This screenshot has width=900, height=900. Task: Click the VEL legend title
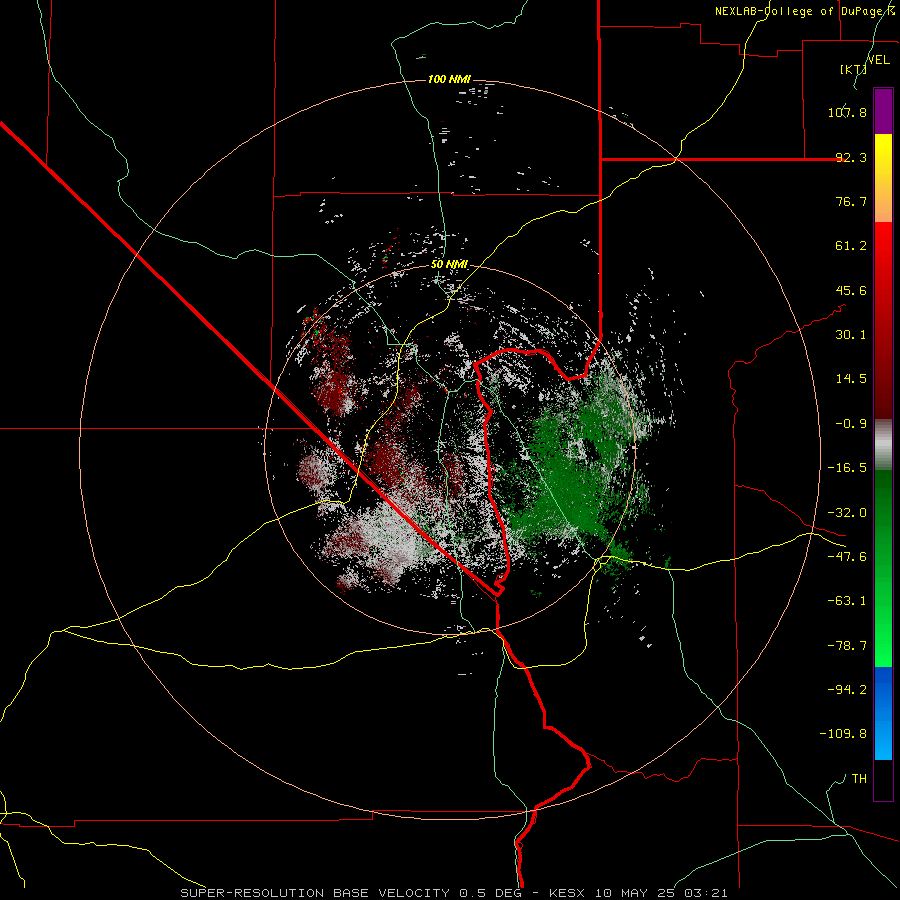[878, 60]
